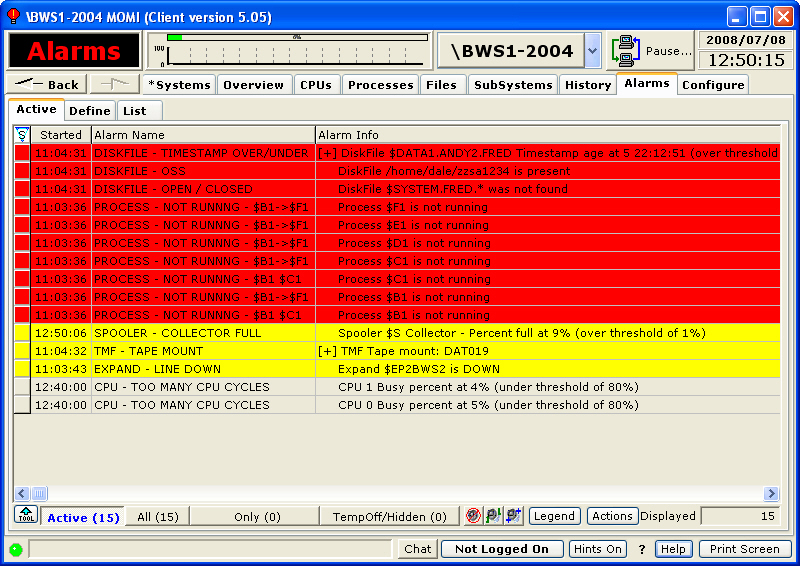Click the blue P alarm icon in bottom toolbar
This screenshot has width=800, height=566.
pyautogui.click(x=513, y=516)
